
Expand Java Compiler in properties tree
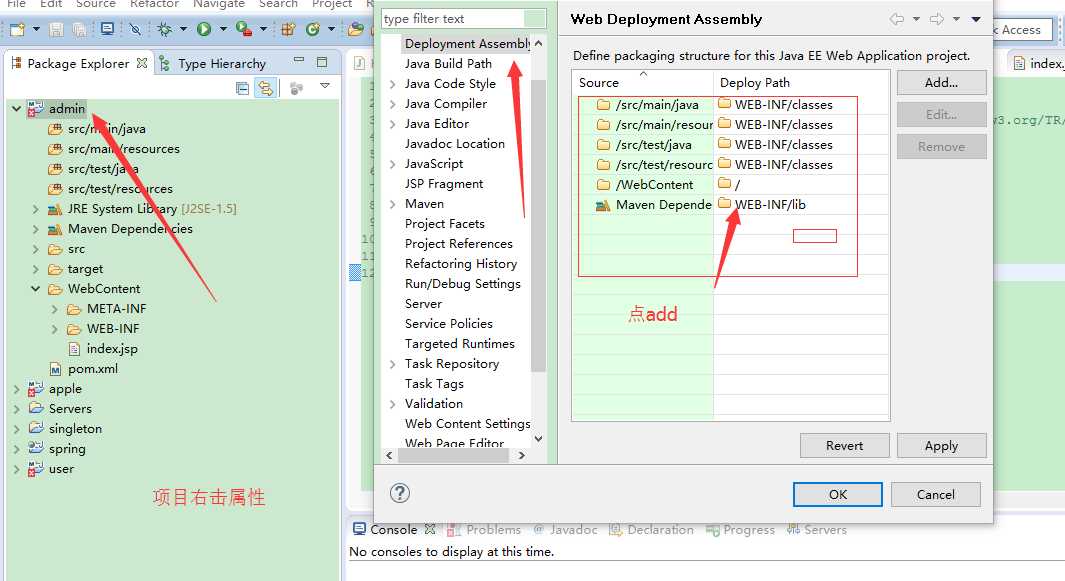point(393,104)
